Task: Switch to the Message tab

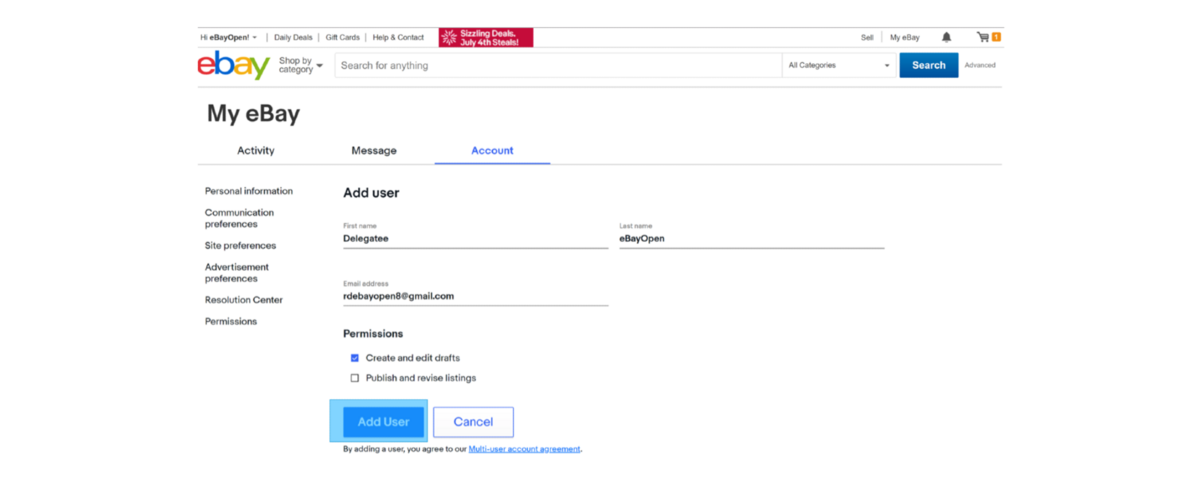Action: 374,151
